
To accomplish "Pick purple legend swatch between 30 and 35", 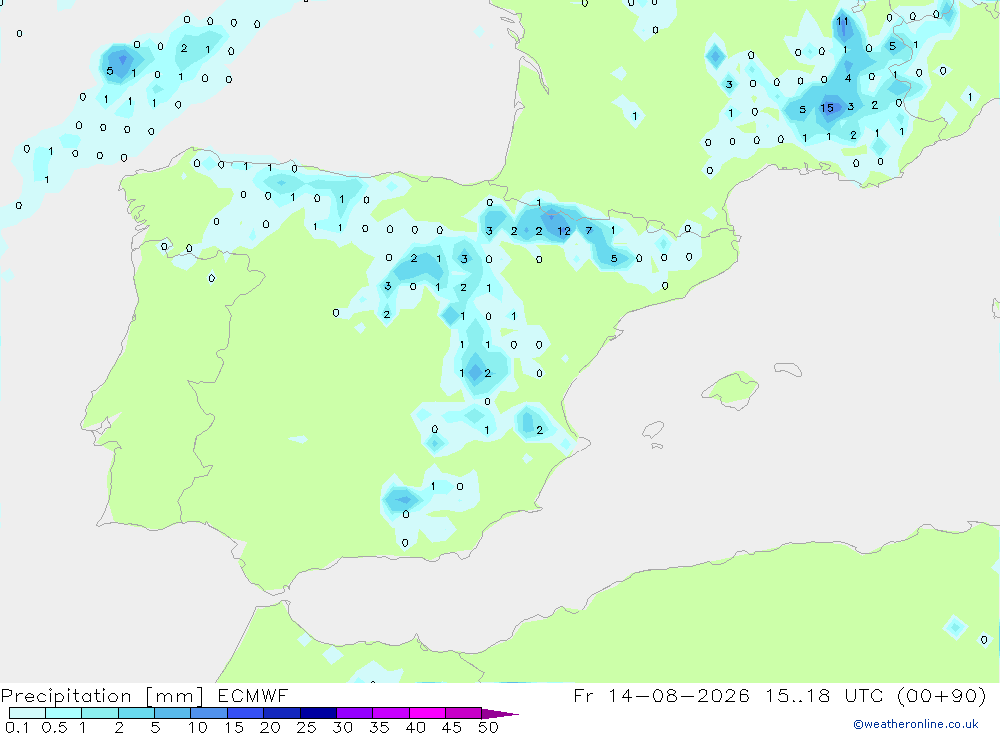I will [x=354, y=713].
